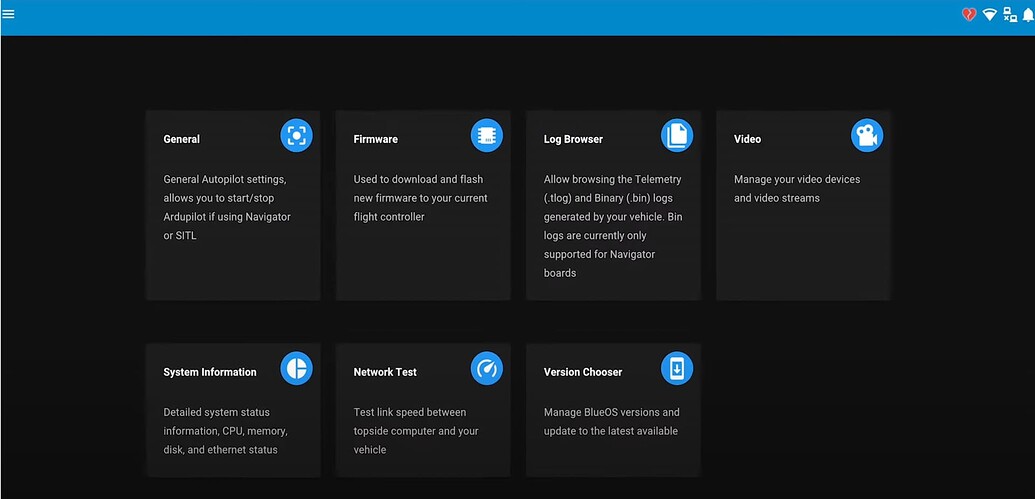Click the Network Test speedometer icon
This screenshot has width=1035, height=499.
tap(486, 368)
